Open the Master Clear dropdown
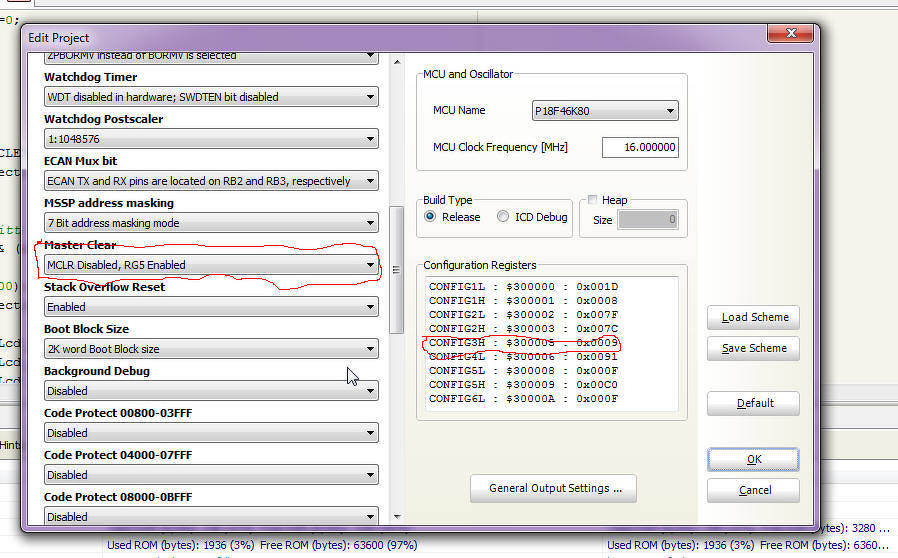The width and height of the screenshot is (898, 558). point(211,265)
